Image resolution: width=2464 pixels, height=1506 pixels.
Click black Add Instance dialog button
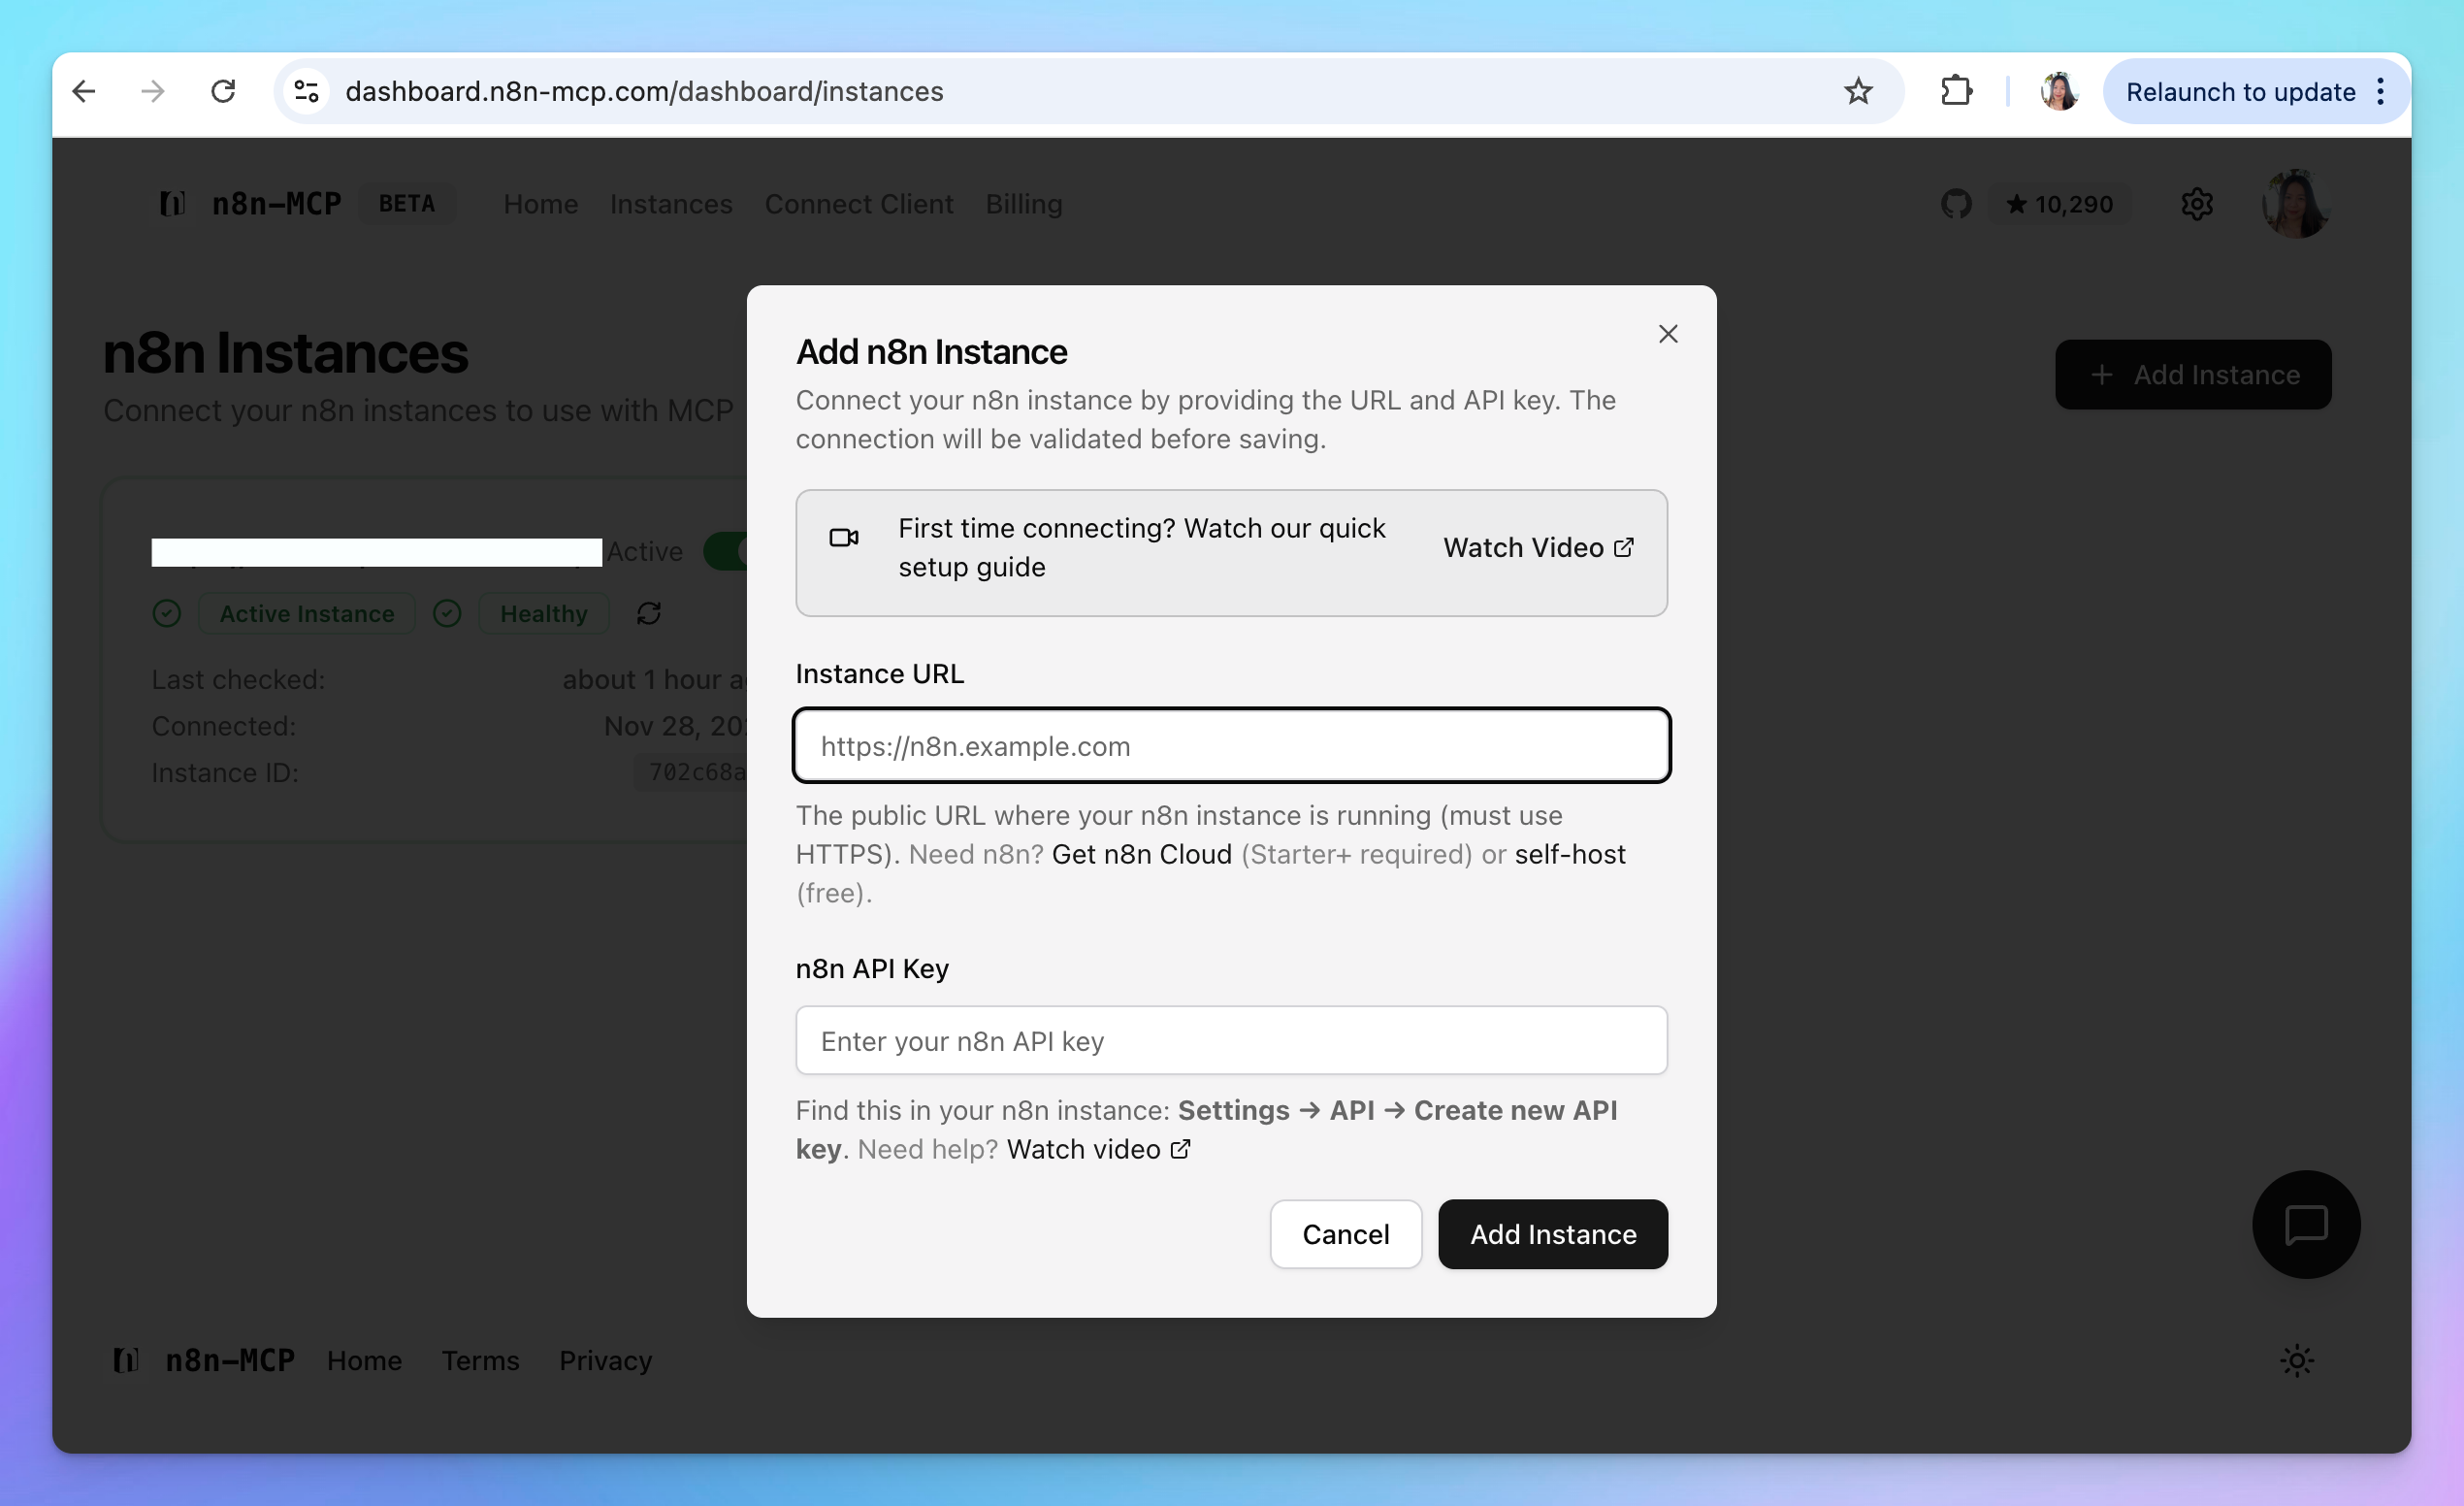coord(1552,1234)
